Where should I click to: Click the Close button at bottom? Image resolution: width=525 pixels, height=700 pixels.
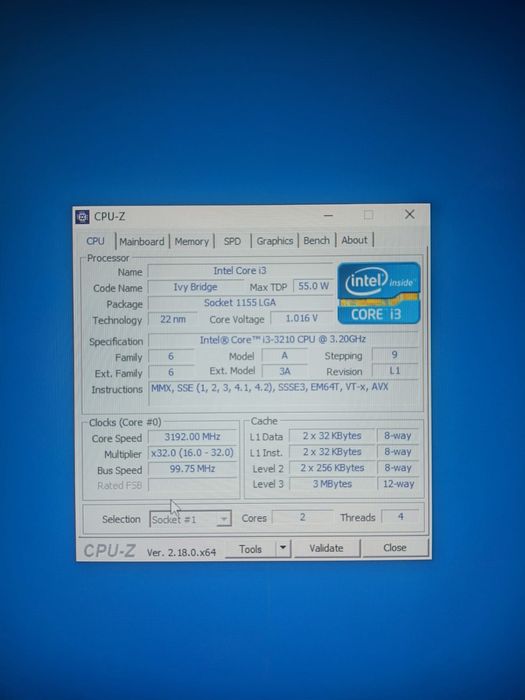[x=395, y=547]
